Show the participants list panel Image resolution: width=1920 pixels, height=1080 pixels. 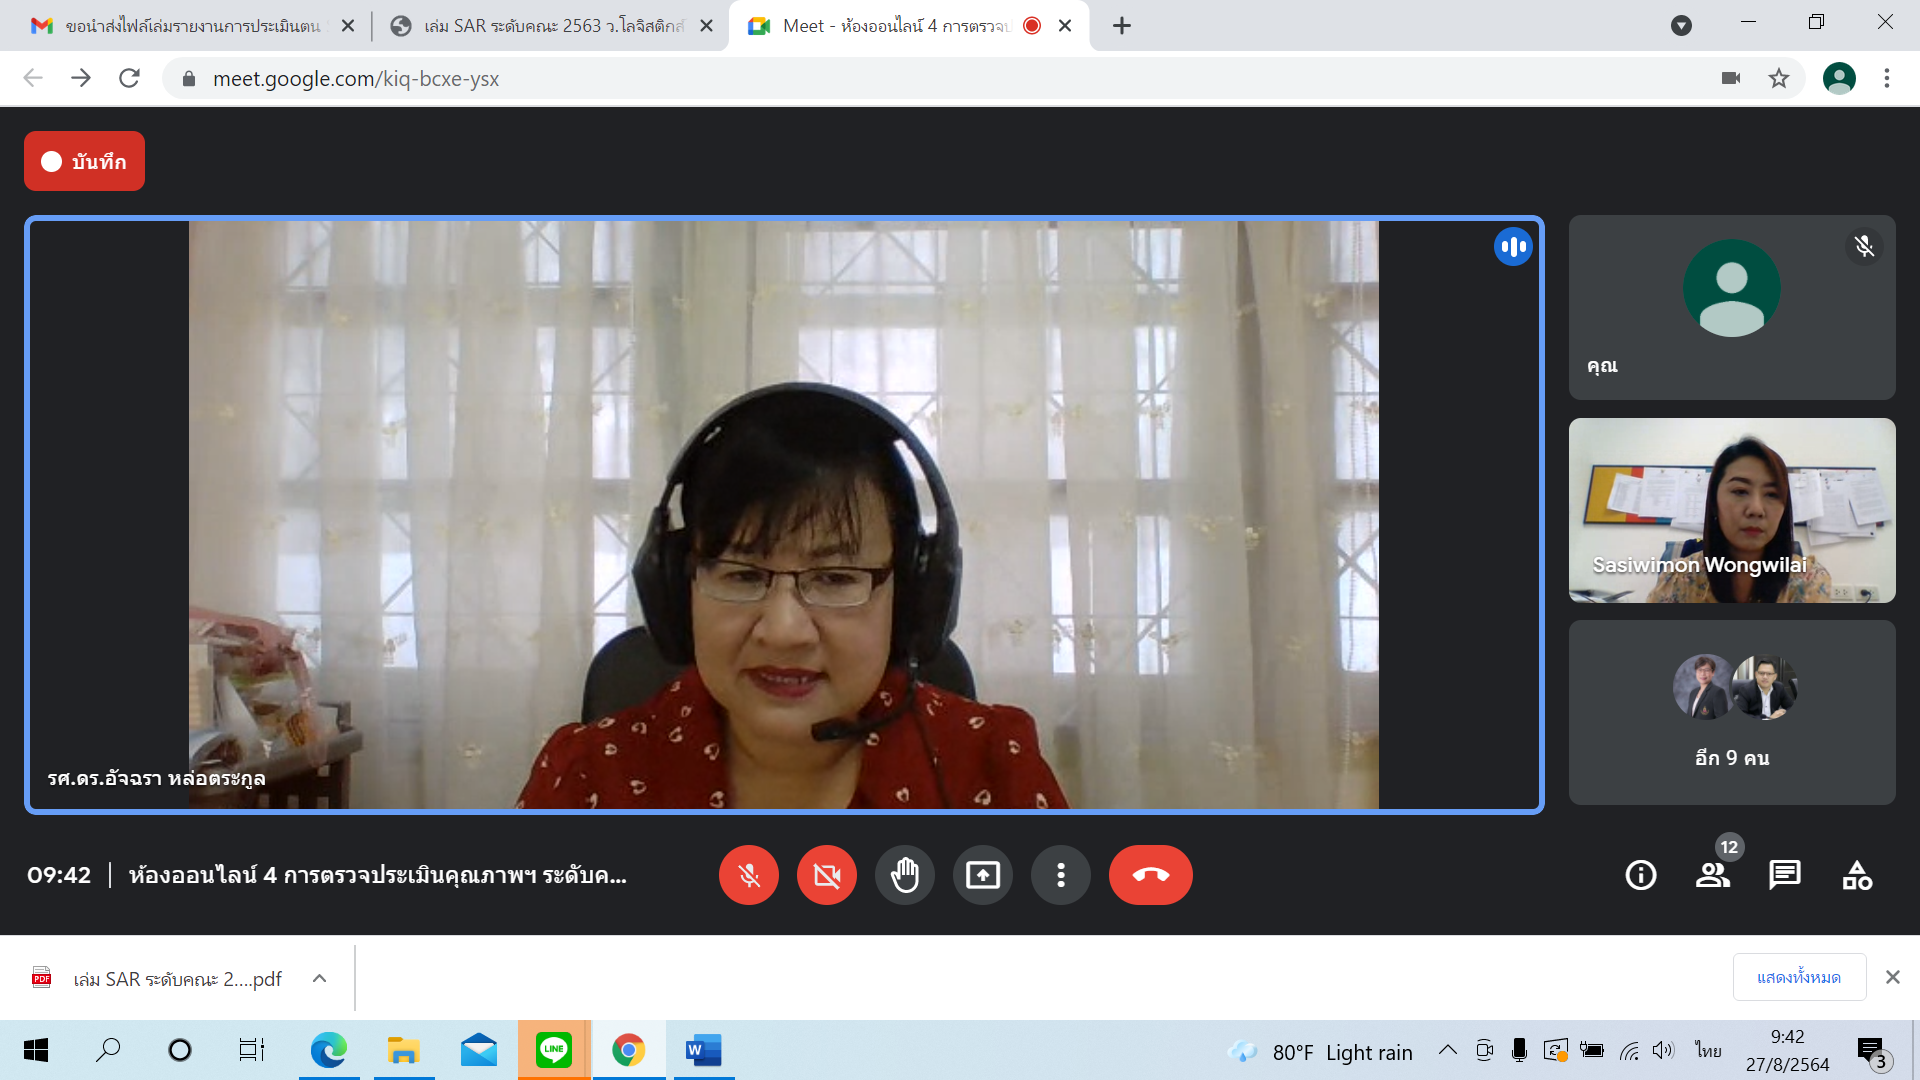click(x=1712, y=875)
